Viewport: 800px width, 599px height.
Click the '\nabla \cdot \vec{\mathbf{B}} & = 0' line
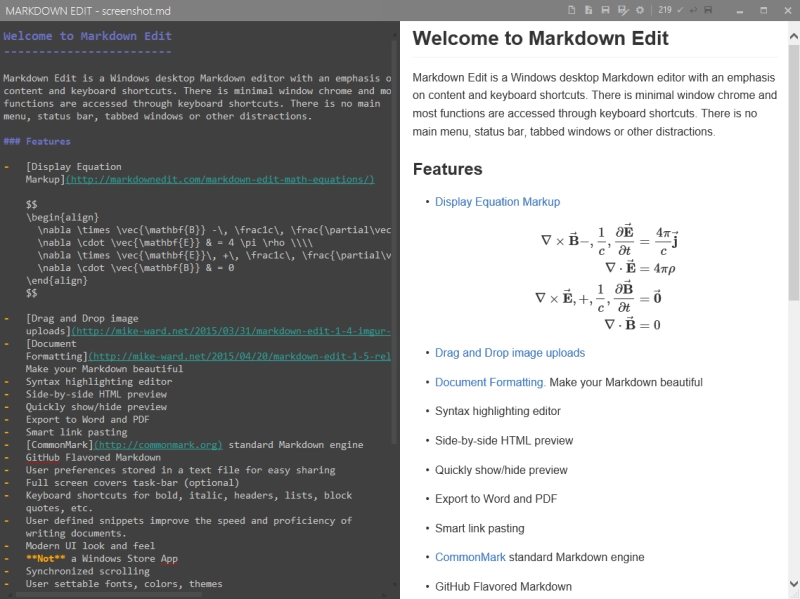[136, 268]
